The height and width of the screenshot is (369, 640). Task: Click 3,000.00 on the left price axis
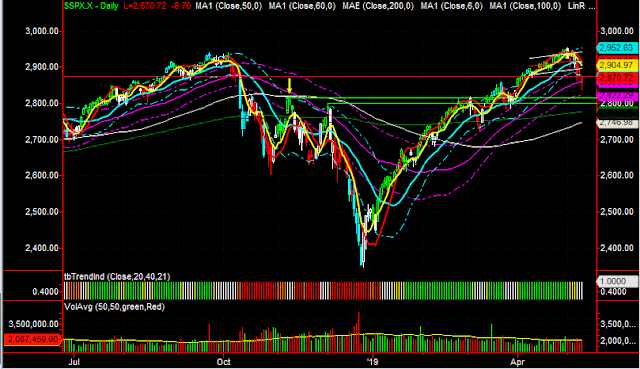[x=41, y=31]
